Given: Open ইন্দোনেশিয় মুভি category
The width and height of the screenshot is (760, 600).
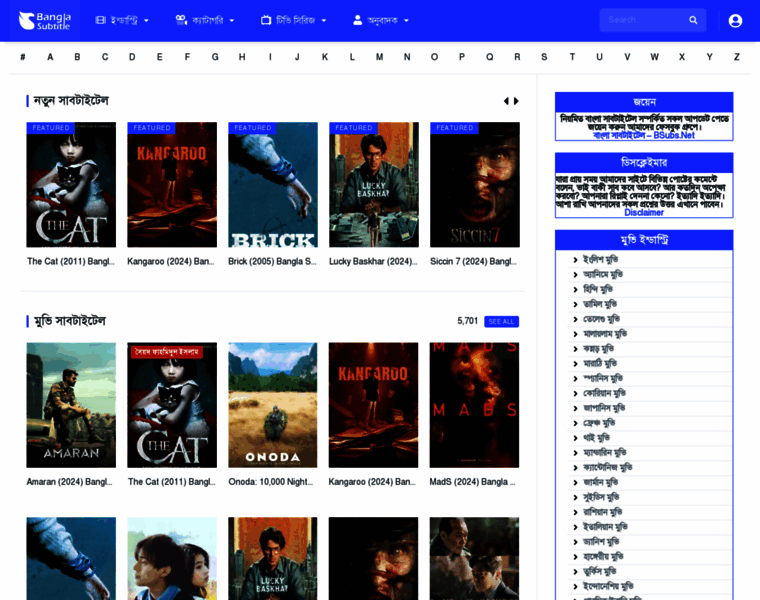Looking at the screenshot, I should [608, 587].
